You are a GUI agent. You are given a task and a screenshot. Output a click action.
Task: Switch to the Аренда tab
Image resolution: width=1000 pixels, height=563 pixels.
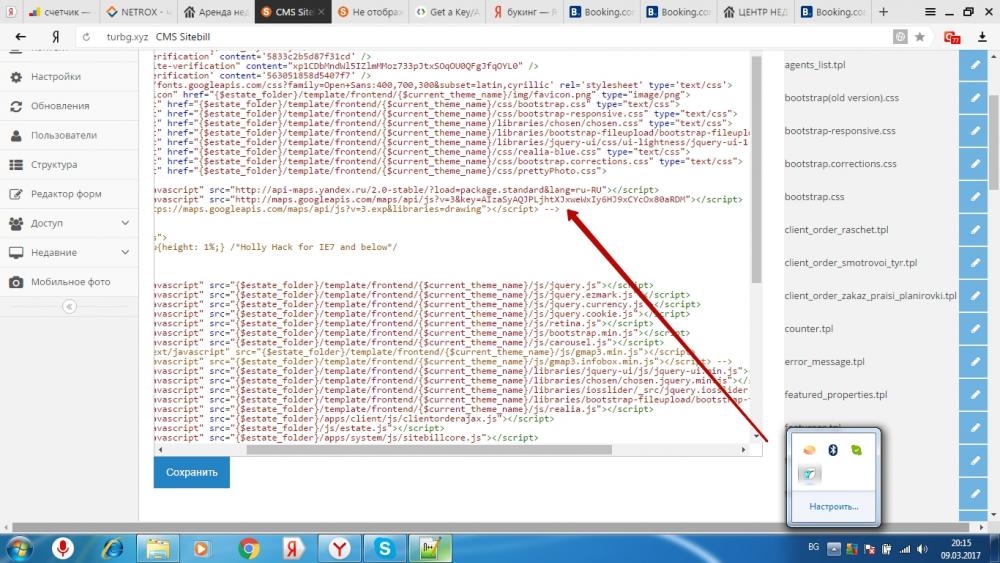point(216,11)
